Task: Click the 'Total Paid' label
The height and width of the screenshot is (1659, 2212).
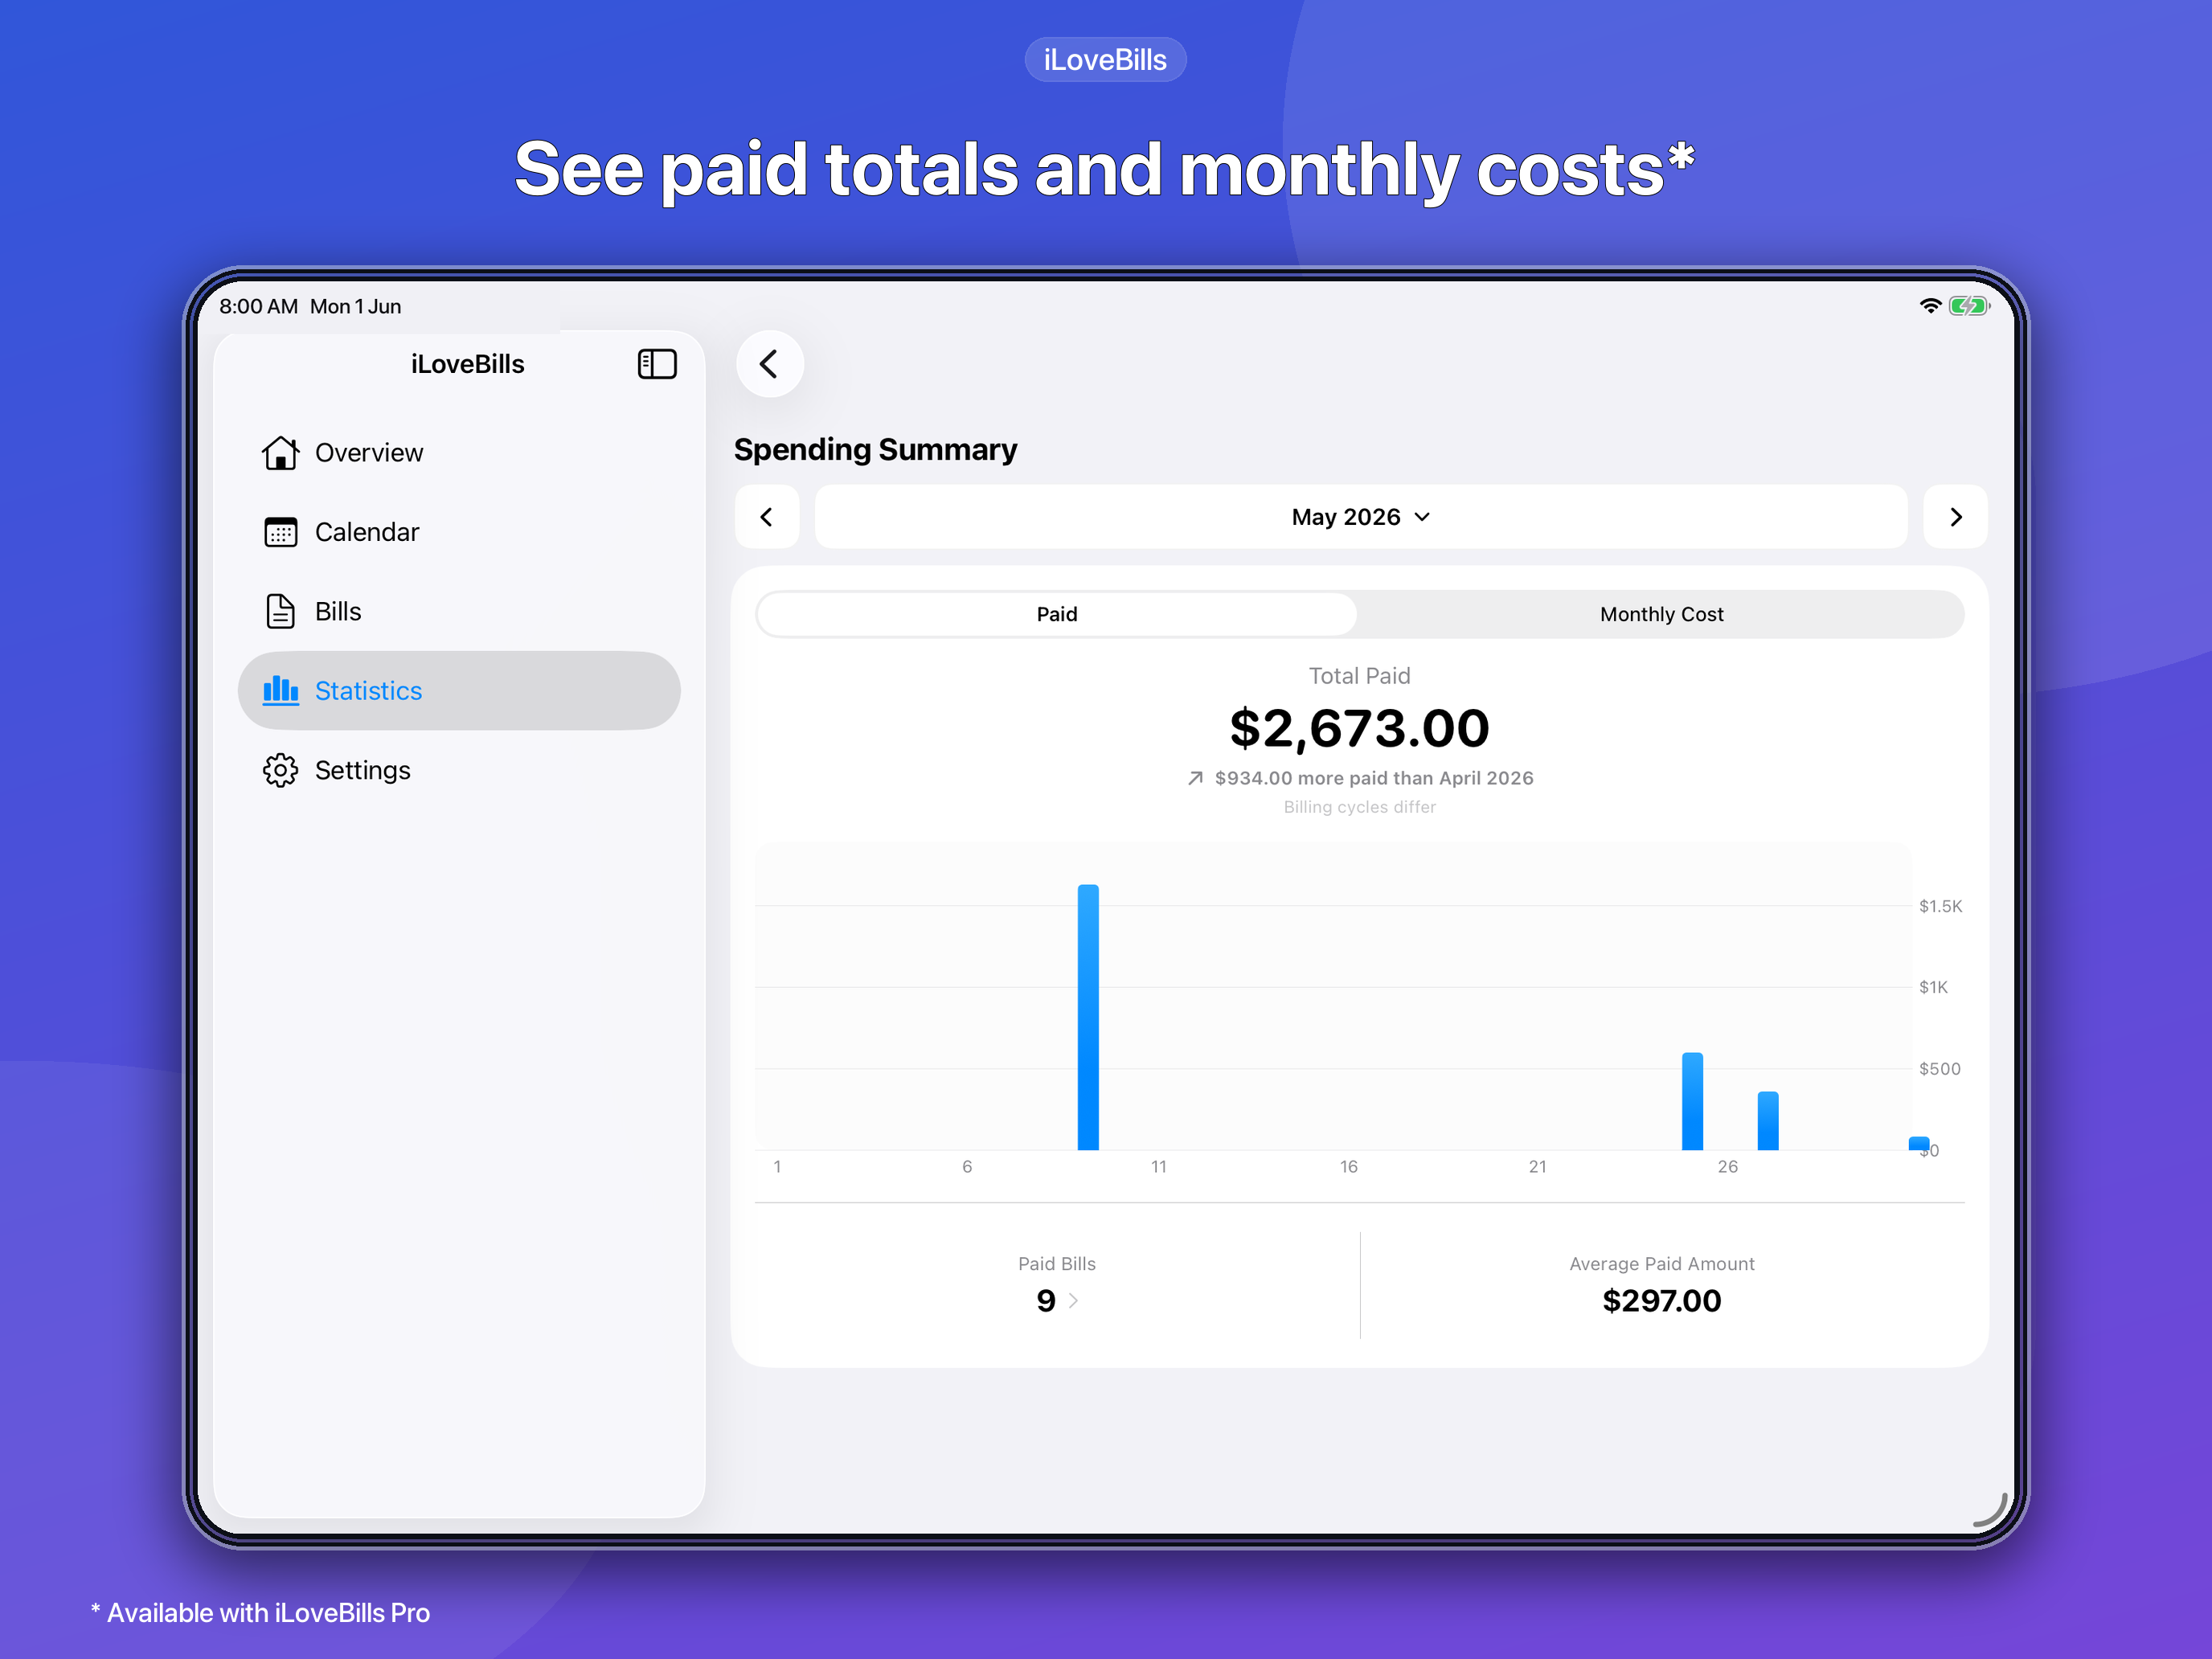Action: 1359,676
